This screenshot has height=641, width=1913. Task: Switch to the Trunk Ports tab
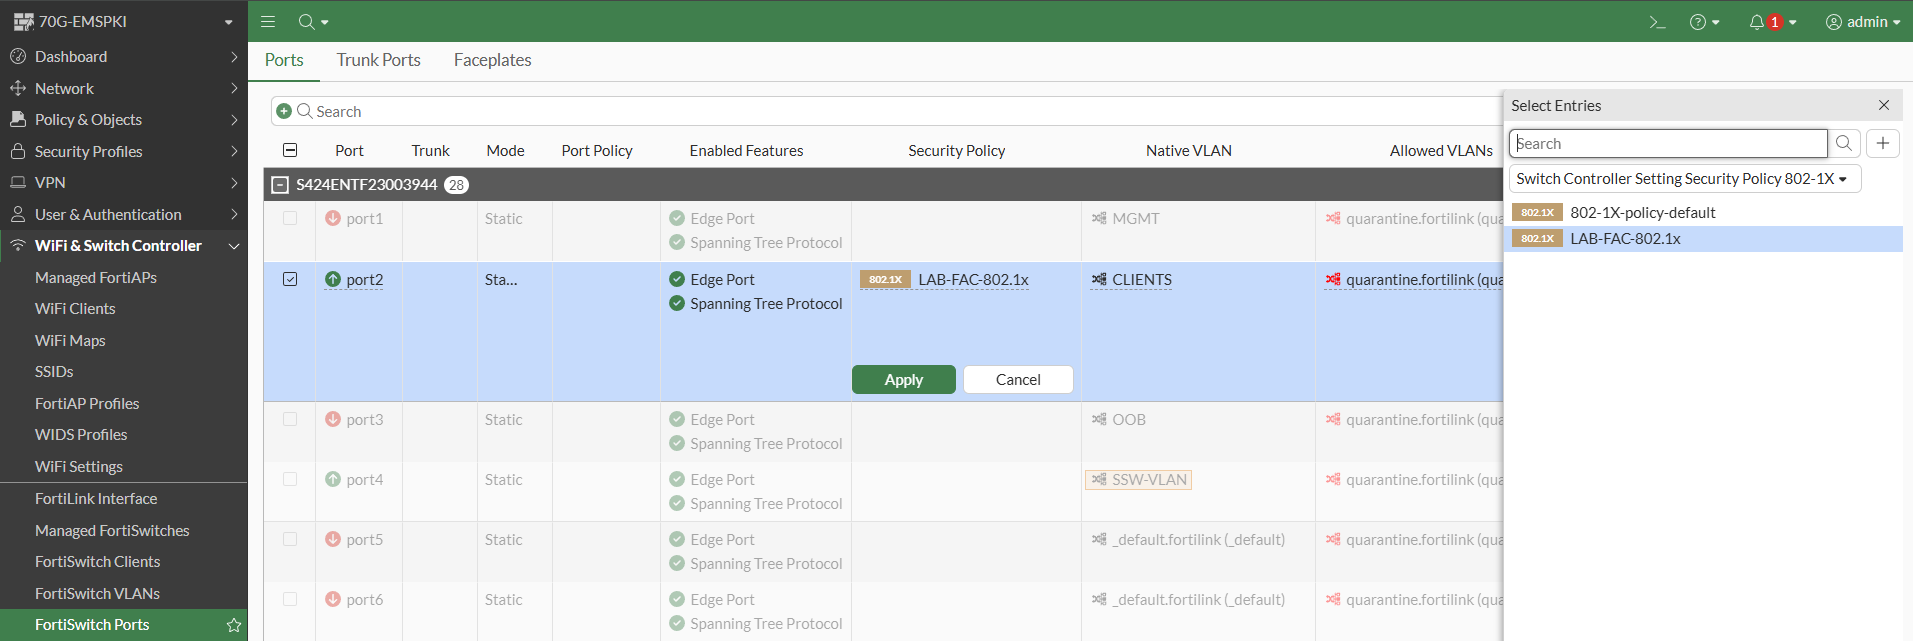379,60
